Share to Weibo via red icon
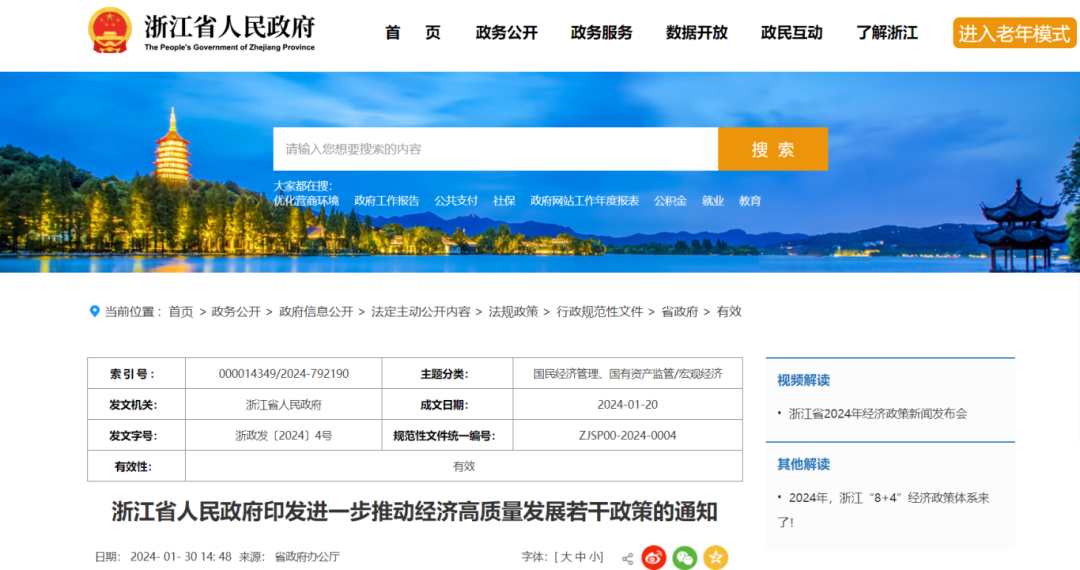This screenshot has height=570, width=1080. [654, 557]
